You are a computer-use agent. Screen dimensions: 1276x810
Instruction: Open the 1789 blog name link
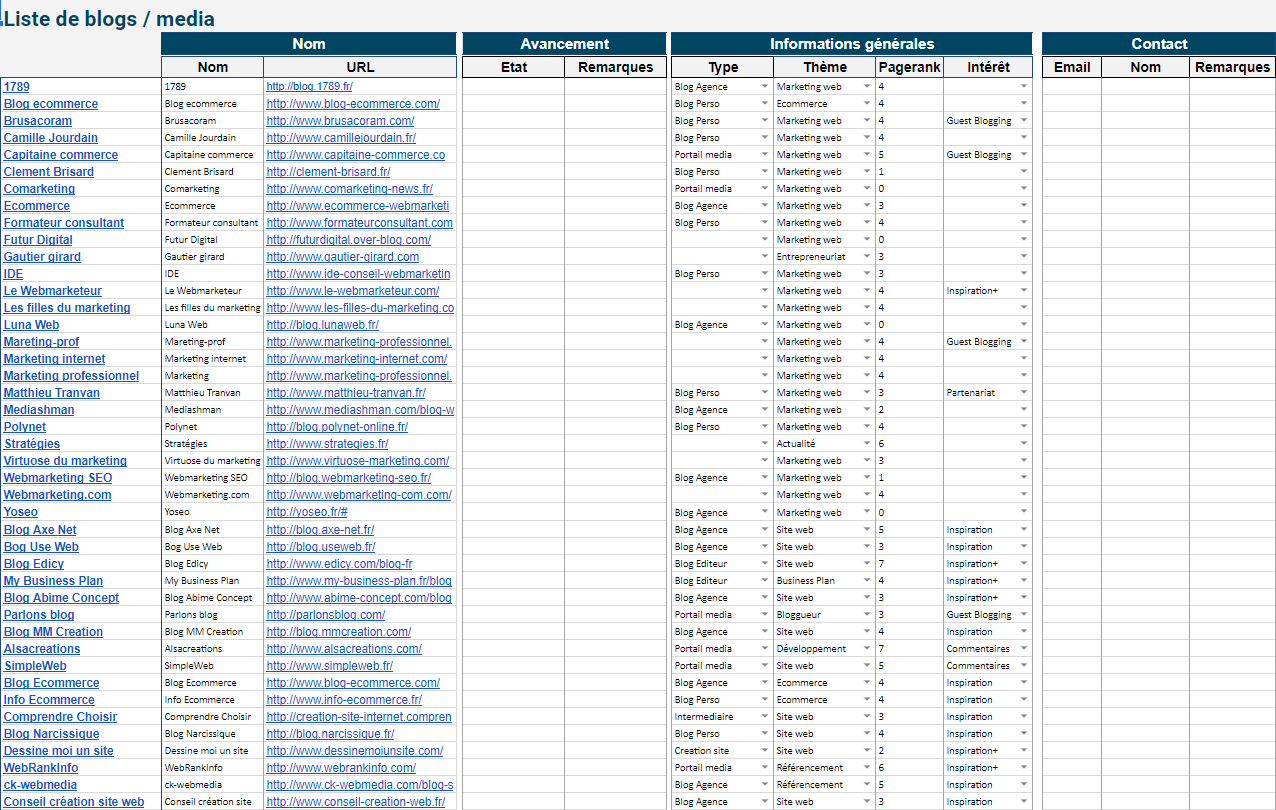(x=16, y=87)
